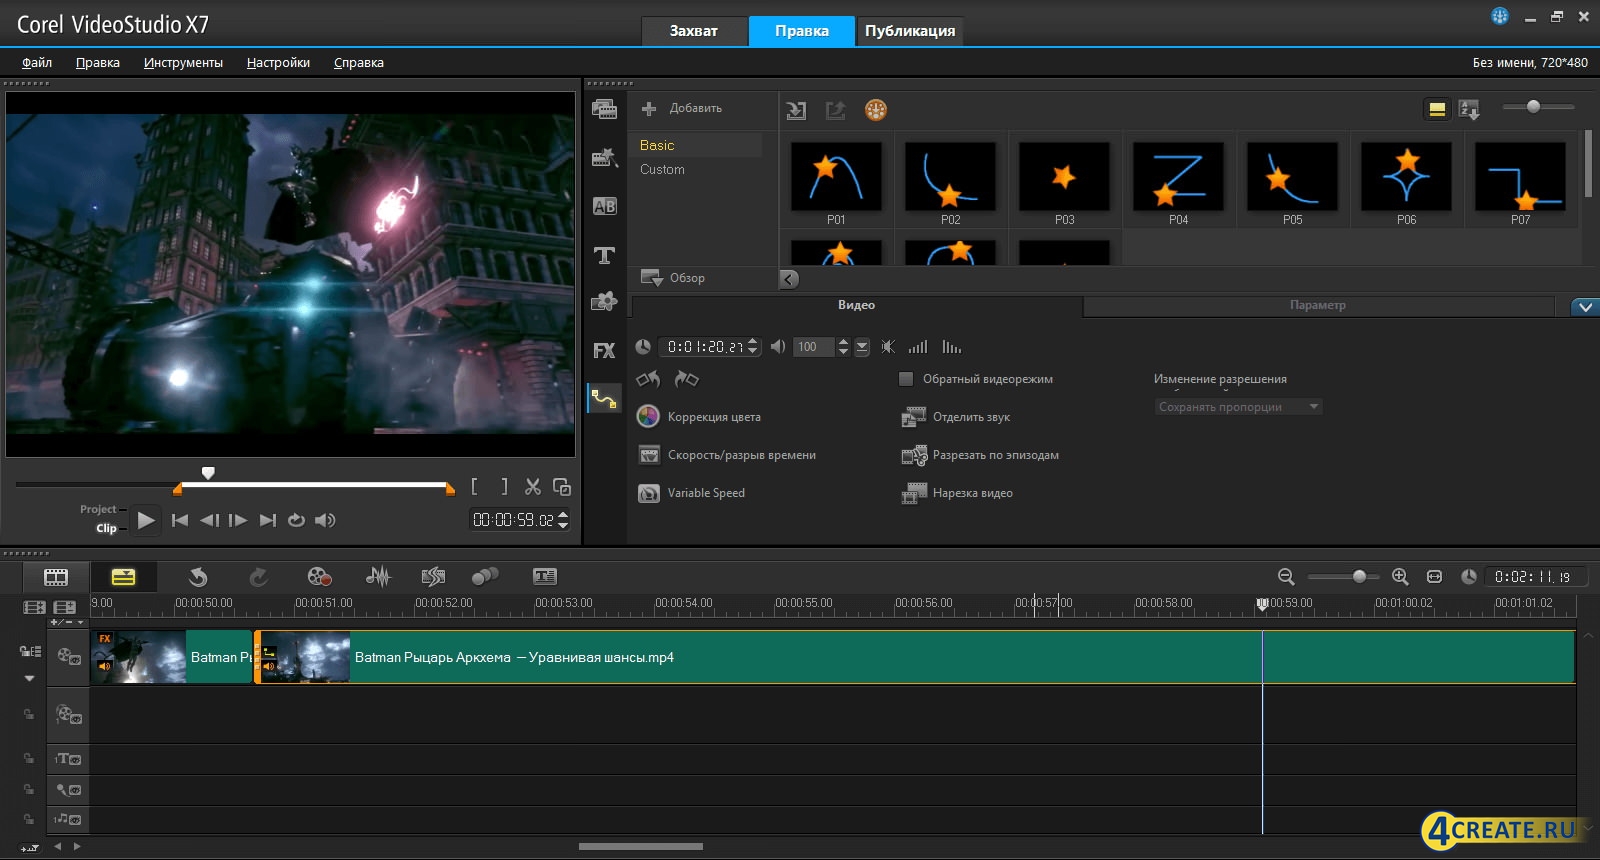
Task: Click the Undo arrow in timeline toolbar
Action: point(198,577)
